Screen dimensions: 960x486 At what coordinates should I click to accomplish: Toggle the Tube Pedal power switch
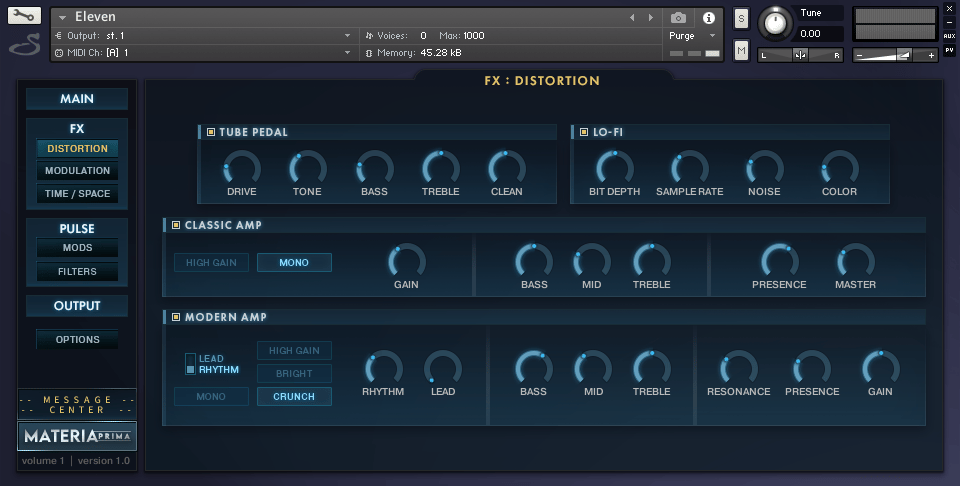click(211, 132)
